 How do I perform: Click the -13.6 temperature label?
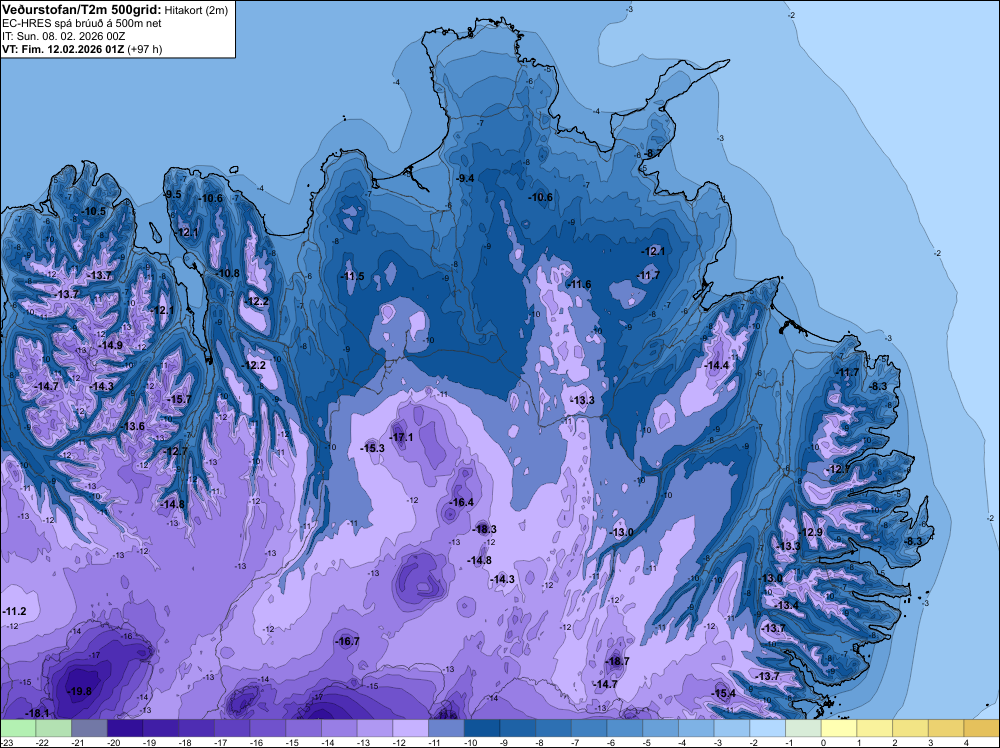(133, 427)
